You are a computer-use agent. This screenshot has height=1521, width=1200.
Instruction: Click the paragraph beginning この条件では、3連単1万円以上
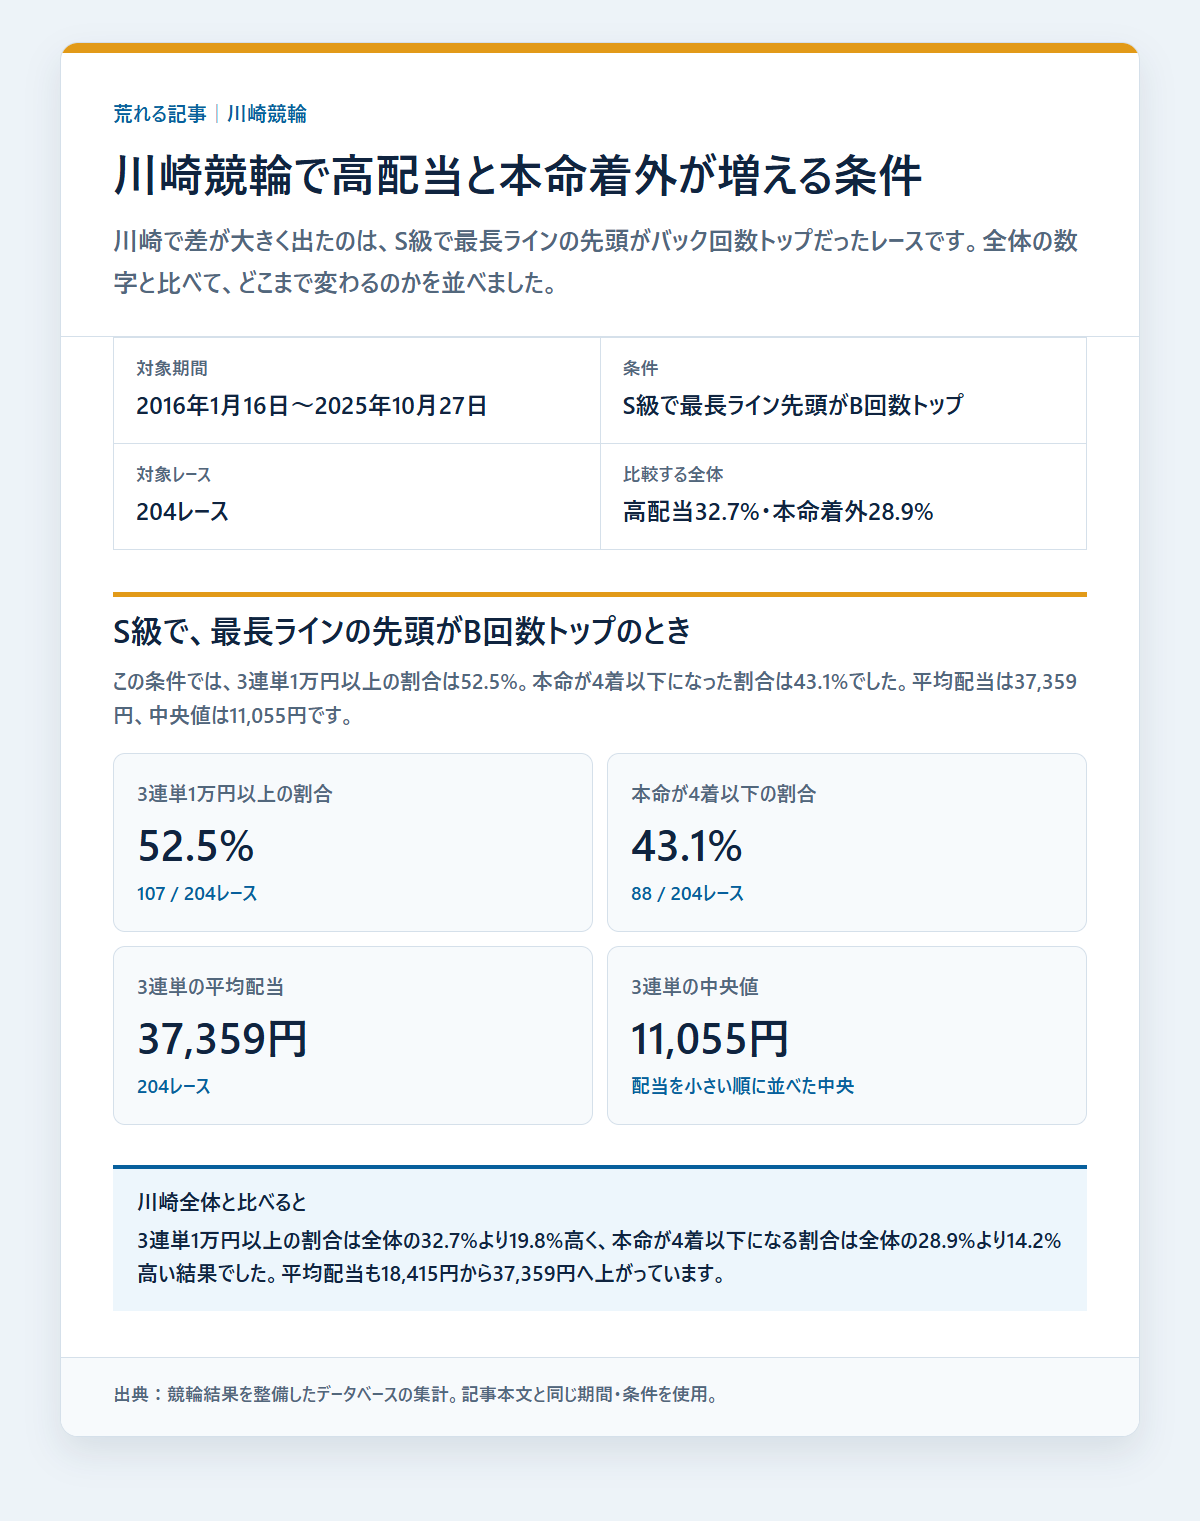(x=596, y=699)
